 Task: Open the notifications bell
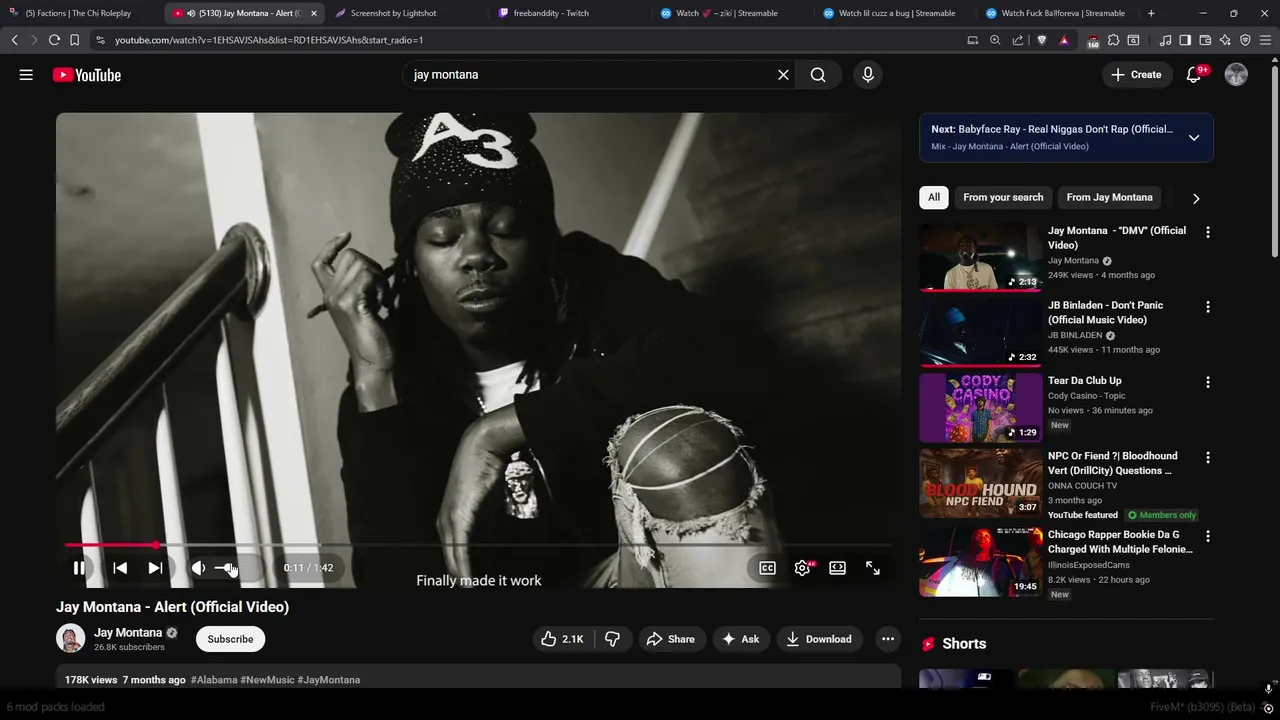click(x=1193, y=75)
